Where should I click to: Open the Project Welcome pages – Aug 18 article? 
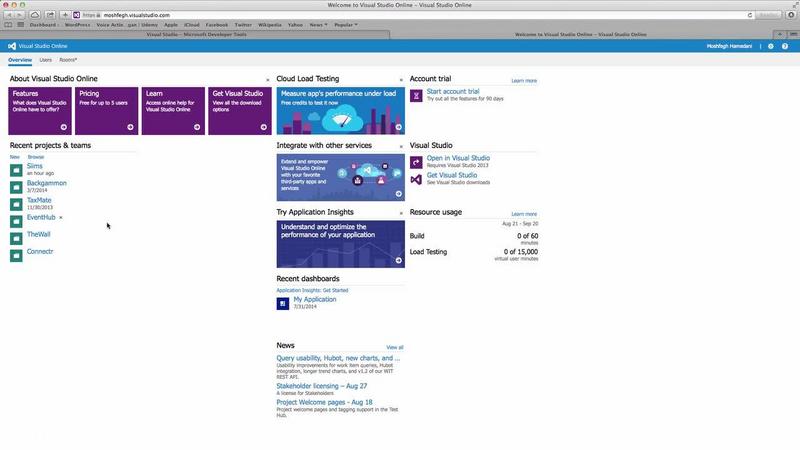pyautogui.click(x=324, y=402)
